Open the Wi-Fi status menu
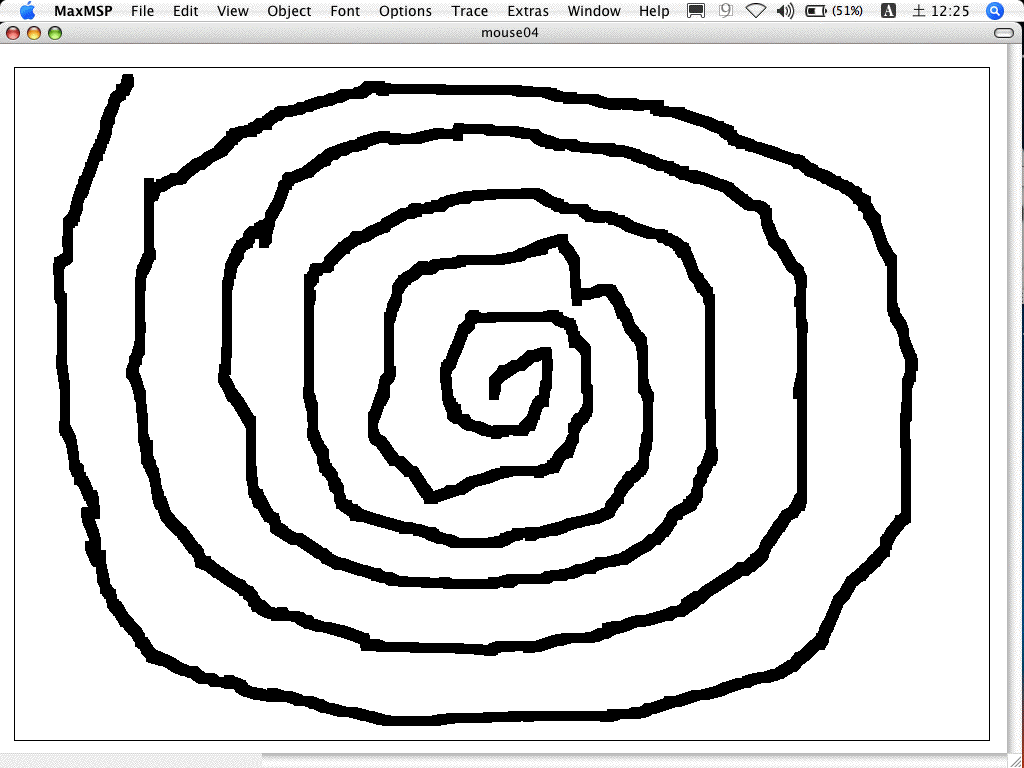 point(756,11)
